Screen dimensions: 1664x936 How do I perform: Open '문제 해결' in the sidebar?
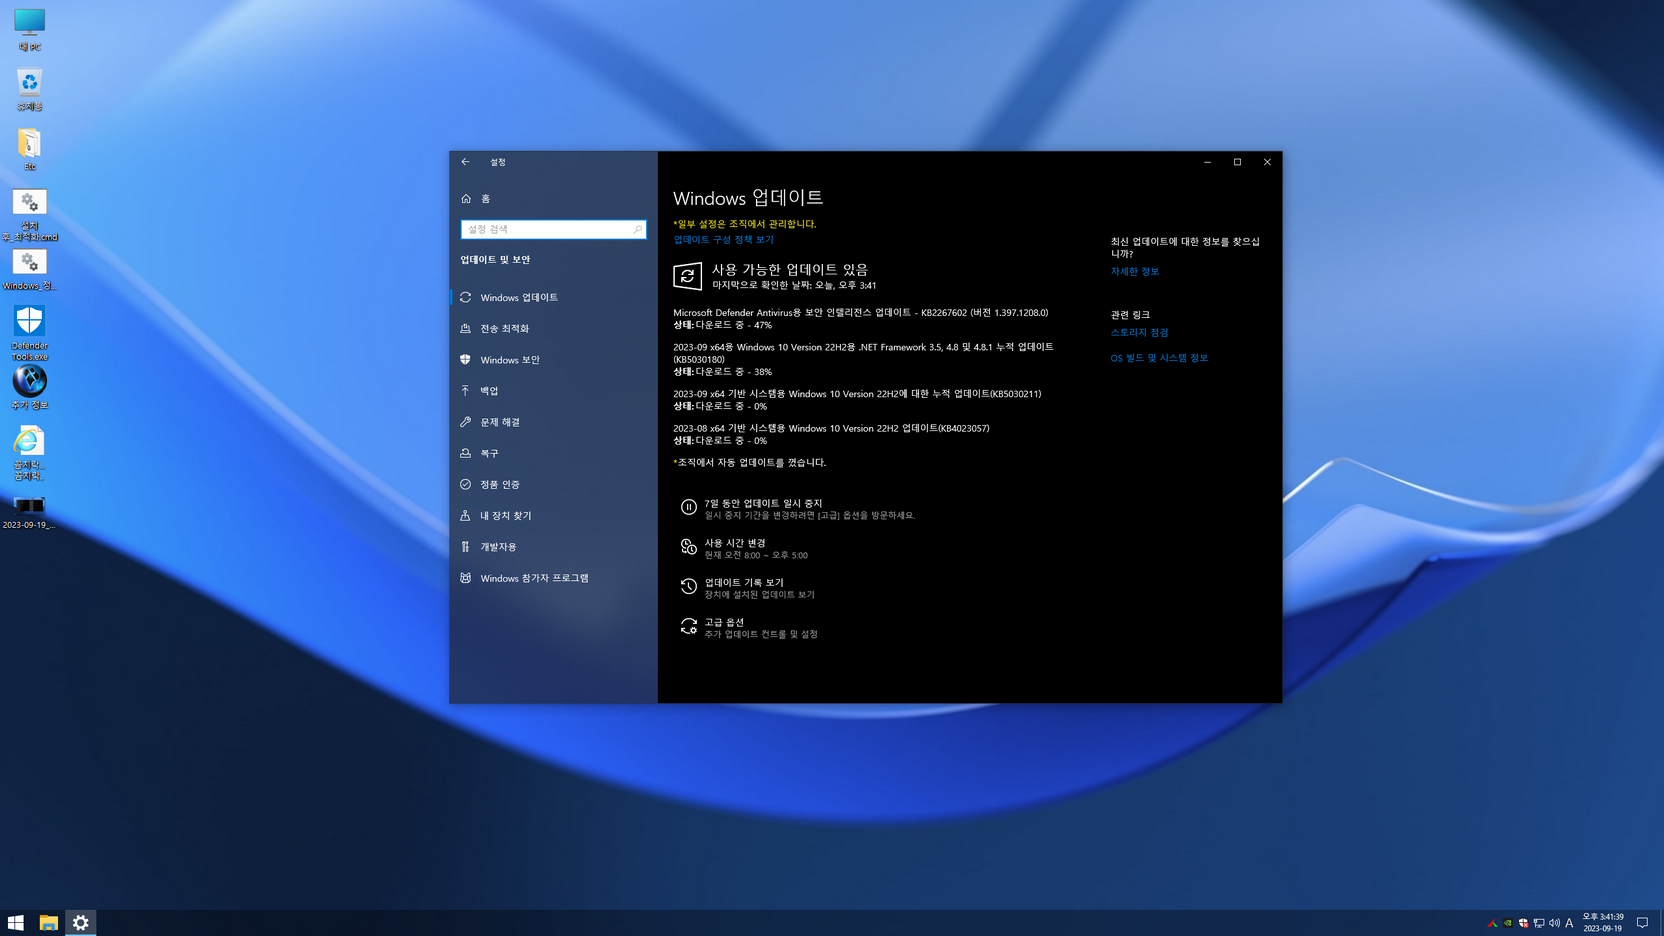(553, 422)
